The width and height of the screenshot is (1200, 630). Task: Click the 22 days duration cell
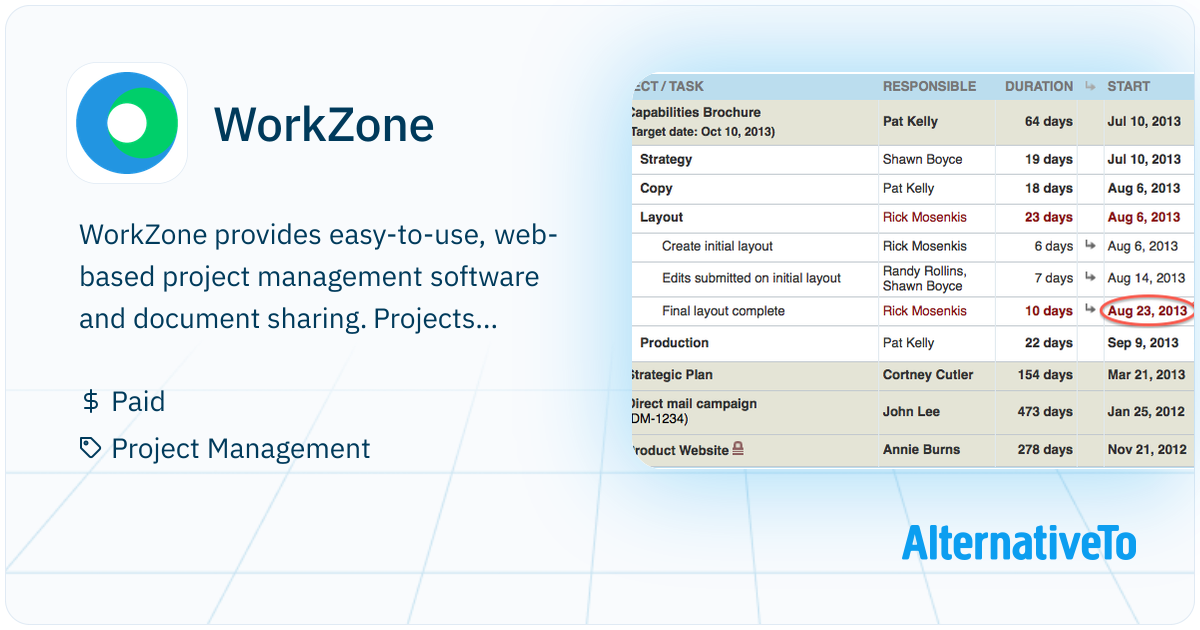(x=1048, y=343)
